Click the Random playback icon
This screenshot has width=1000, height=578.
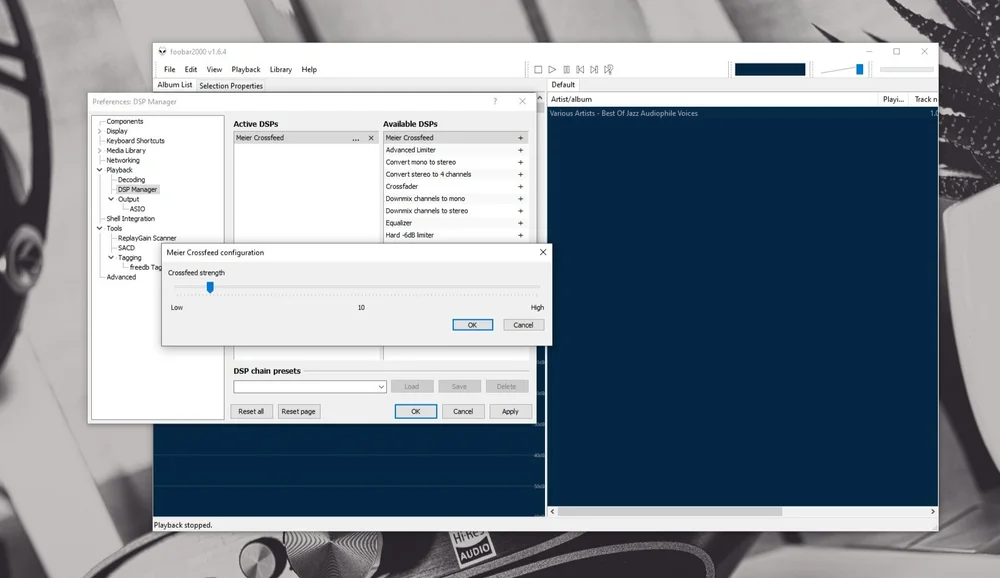pos(608,70)
